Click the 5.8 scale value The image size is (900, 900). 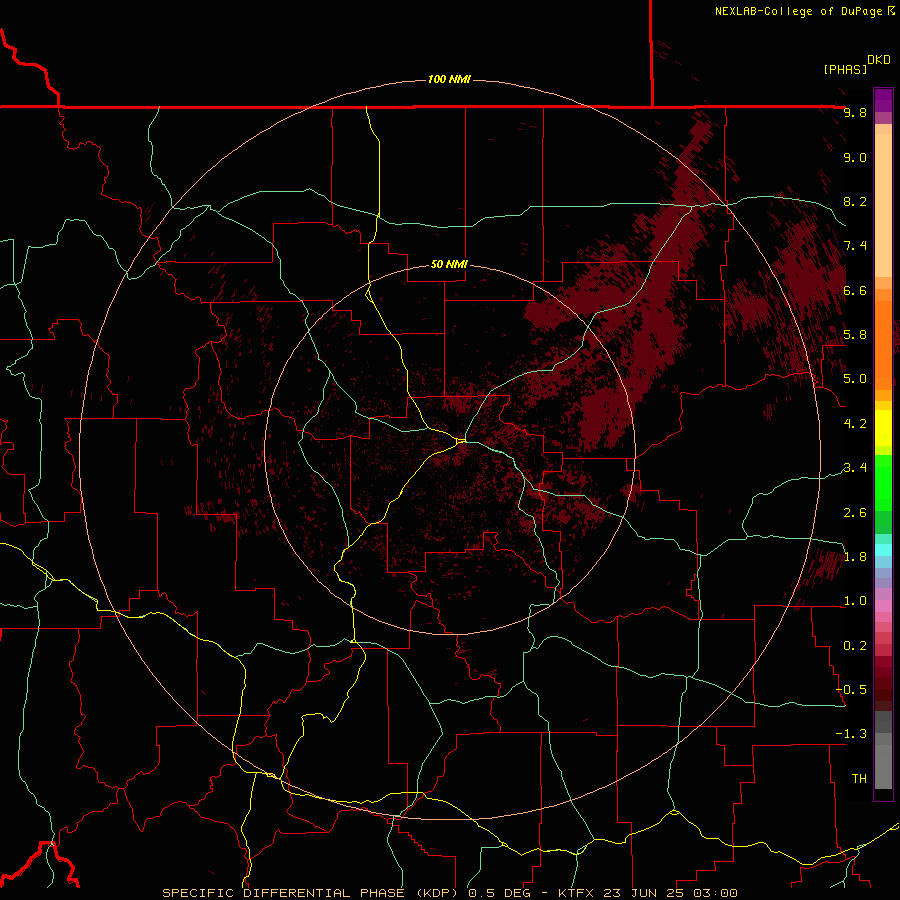point(855,335)
